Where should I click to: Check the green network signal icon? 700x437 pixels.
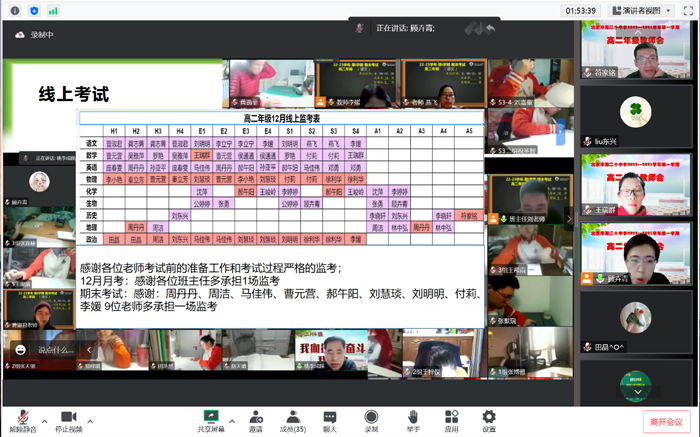point(53,11)
